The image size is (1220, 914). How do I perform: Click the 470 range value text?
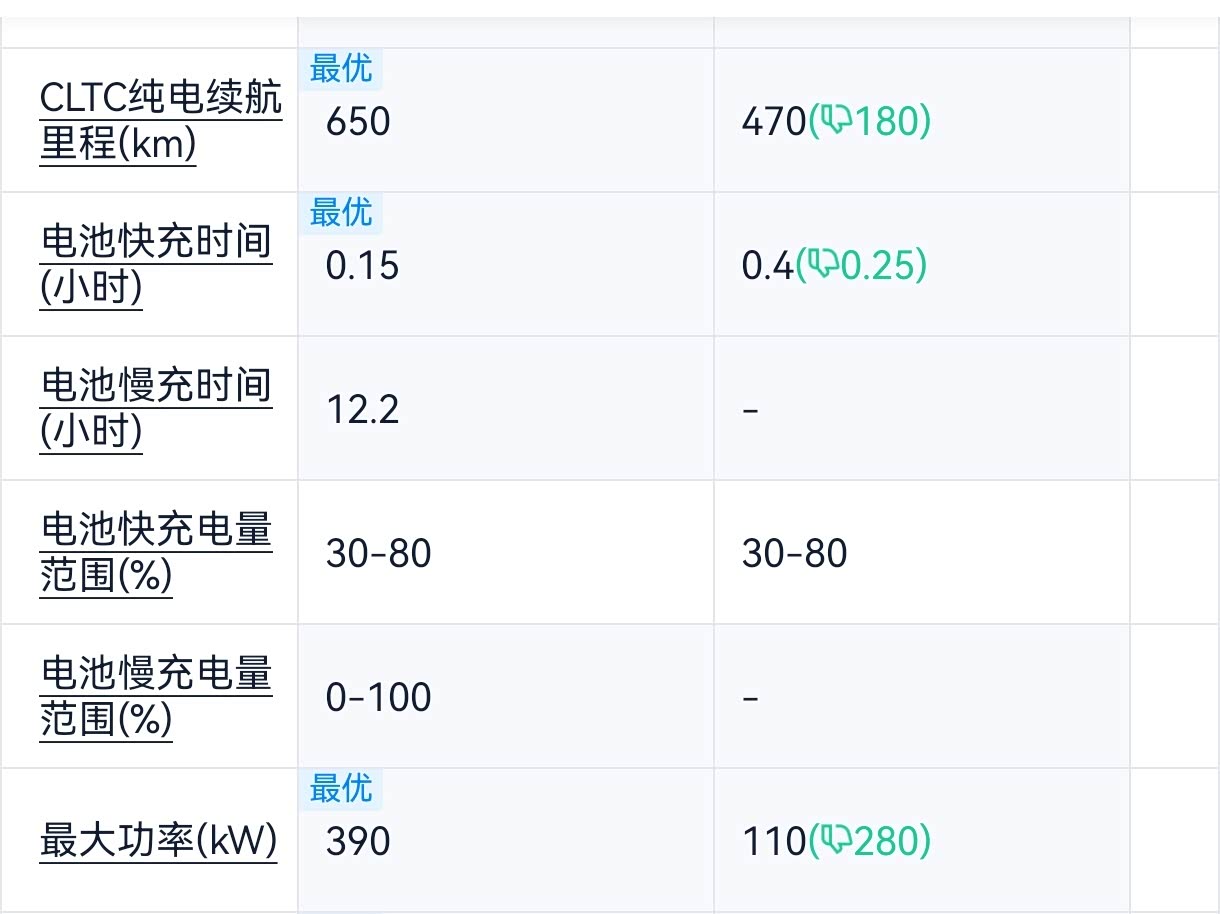pos(773,122)
